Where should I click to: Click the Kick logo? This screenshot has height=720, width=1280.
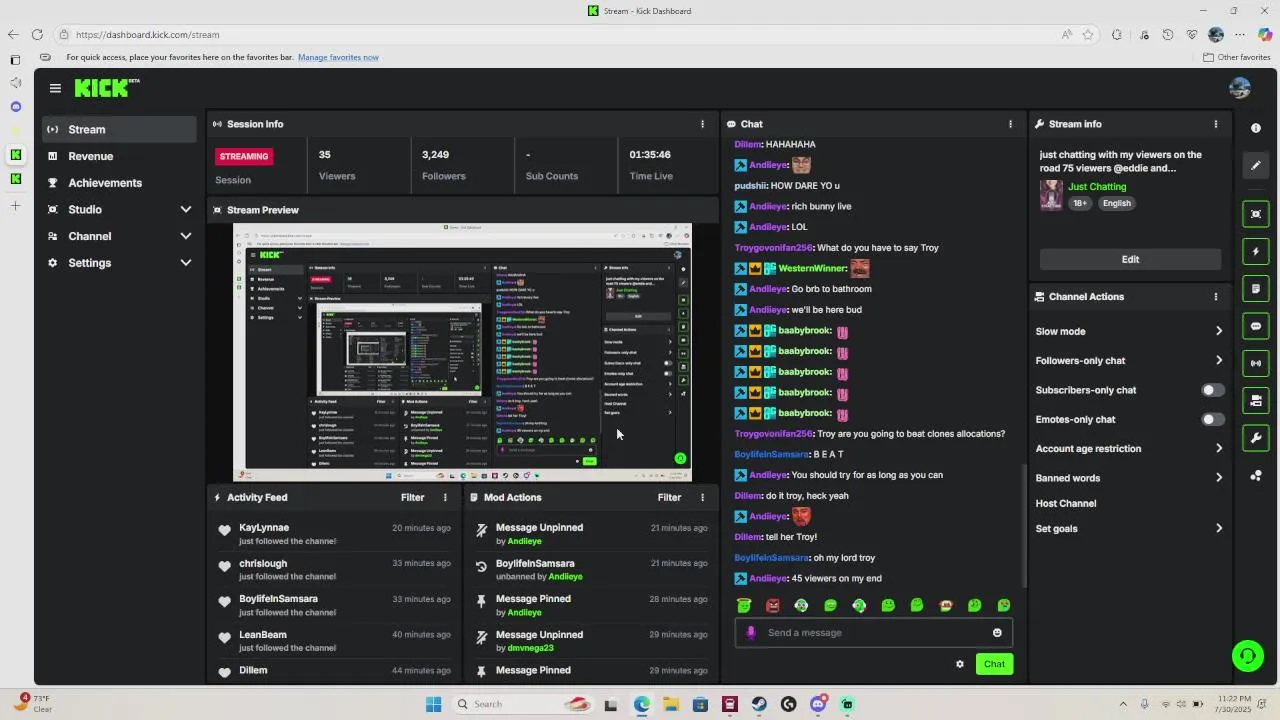[x=106, y=88]
